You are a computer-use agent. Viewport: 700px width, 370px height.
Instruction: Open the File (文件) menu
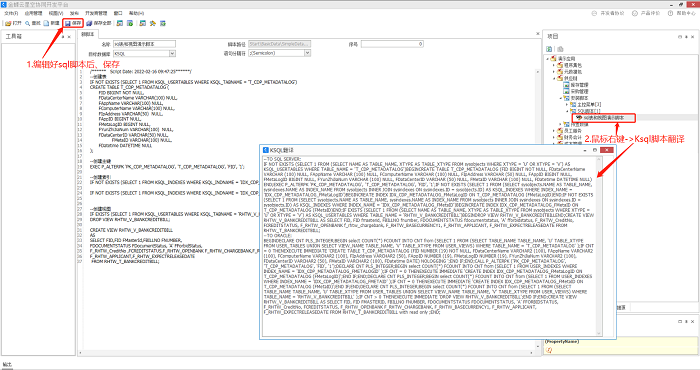coord(11,13)
